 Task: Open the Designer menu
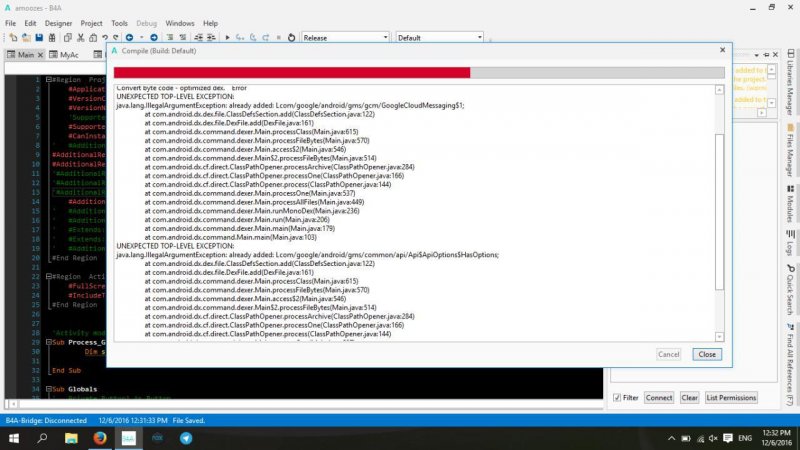coord(58,22)
